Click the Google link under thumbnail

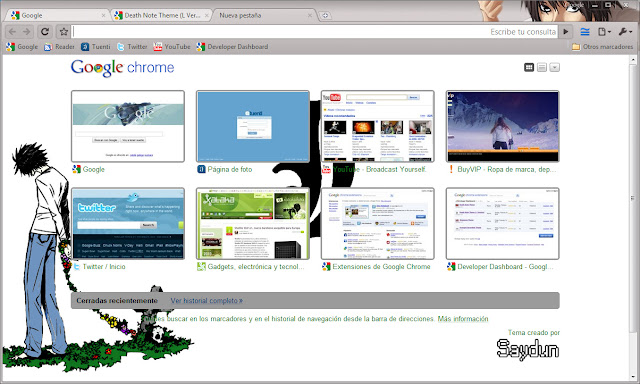(93, 169)
